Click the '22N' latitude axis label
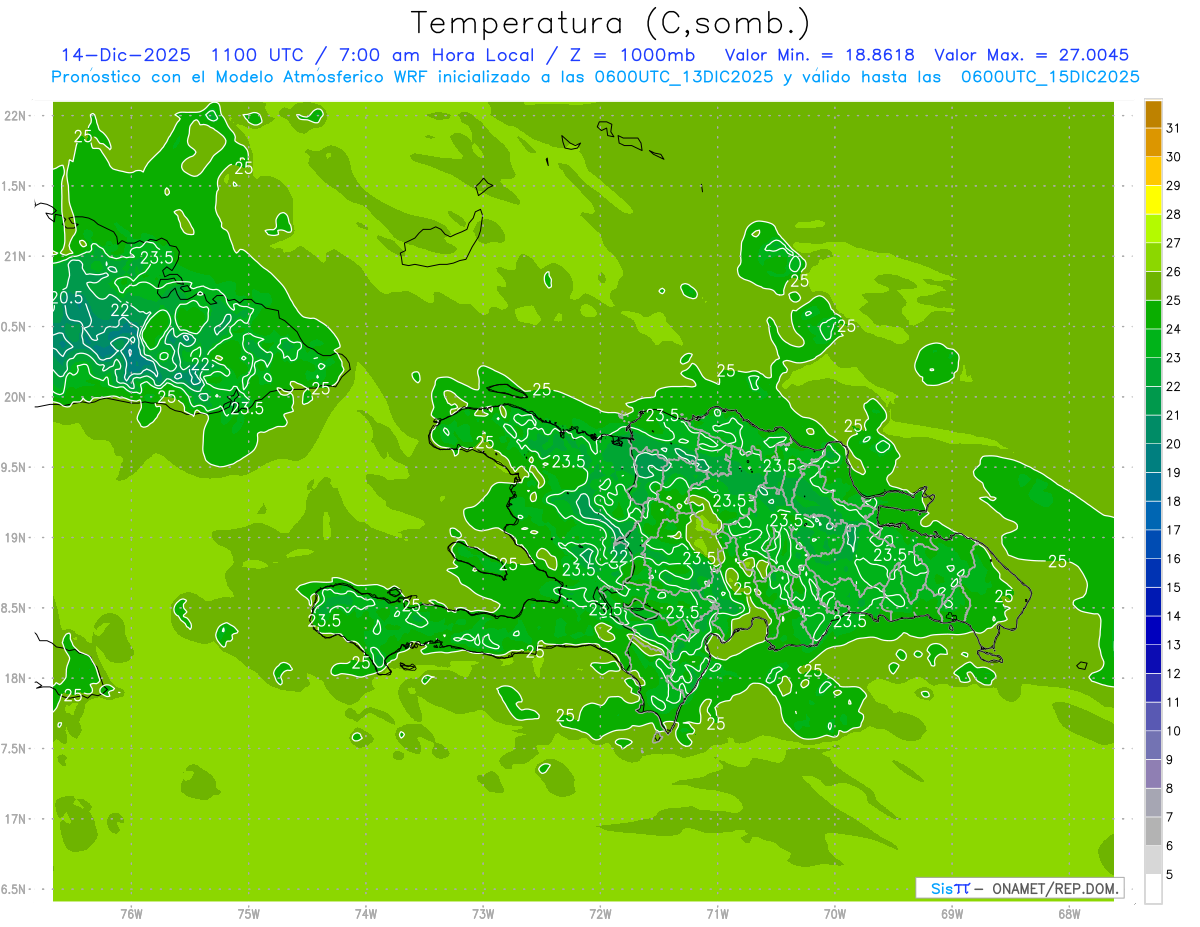The image size is (1200, 927). (16, 116)
